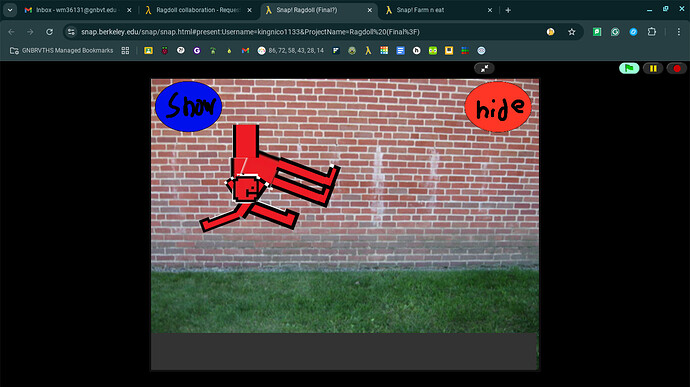Open the Gmail bookmark icon in bookmarks bar

246,51
